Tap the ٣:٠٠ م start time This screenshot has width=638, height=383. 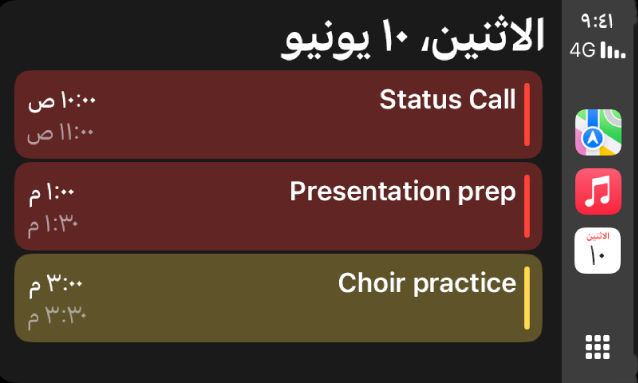pos(56,285)
